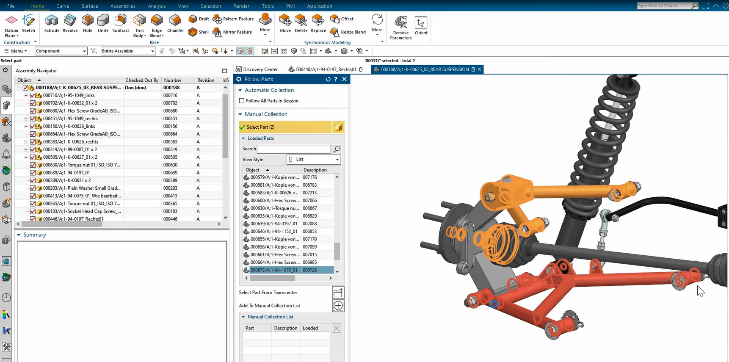This screenshot has width=729, height=362.
Task: Click the Resize Blend tool
Action: pos(348,32)
